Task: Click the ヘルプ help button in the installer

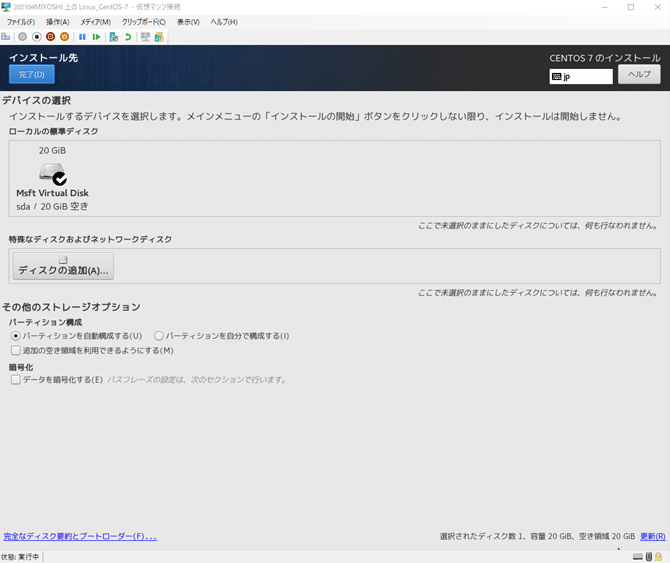Action: [639, 74]
